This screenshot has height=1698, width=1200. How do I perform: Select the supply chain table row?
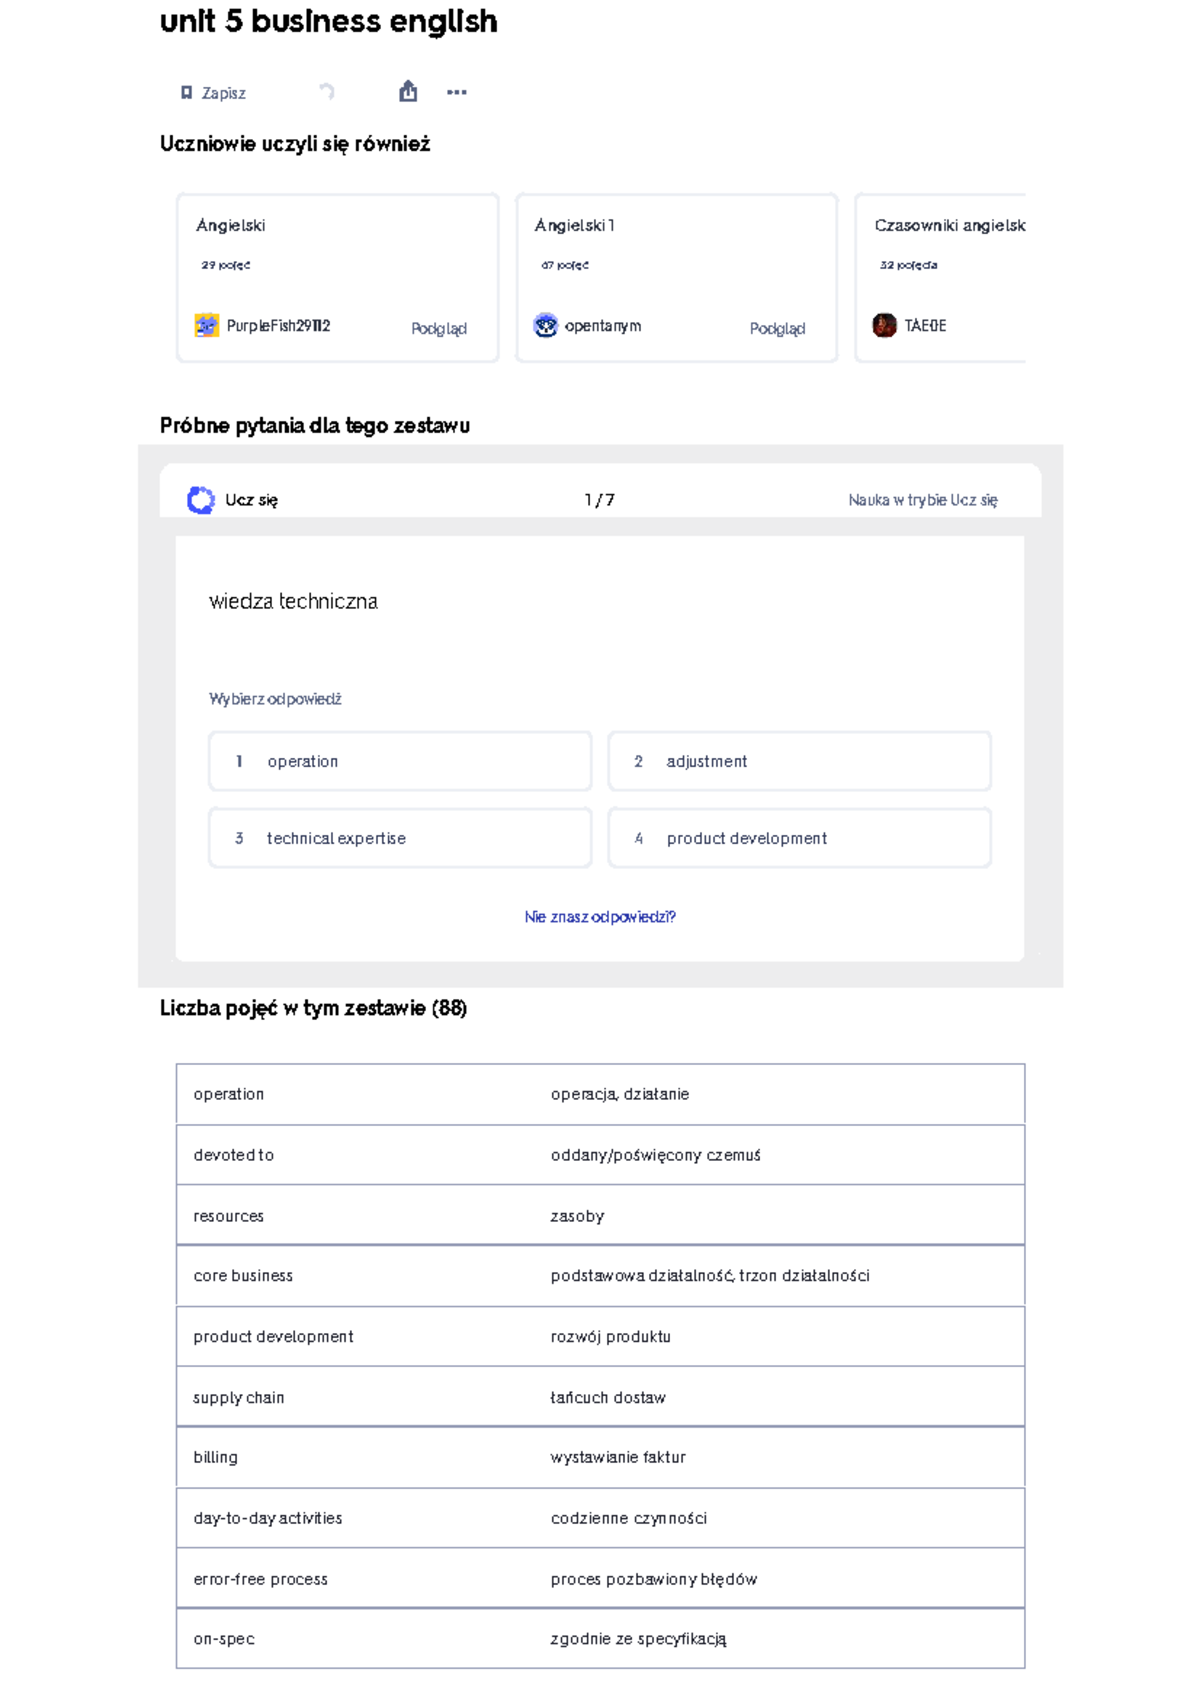[x=600, y=1397]
